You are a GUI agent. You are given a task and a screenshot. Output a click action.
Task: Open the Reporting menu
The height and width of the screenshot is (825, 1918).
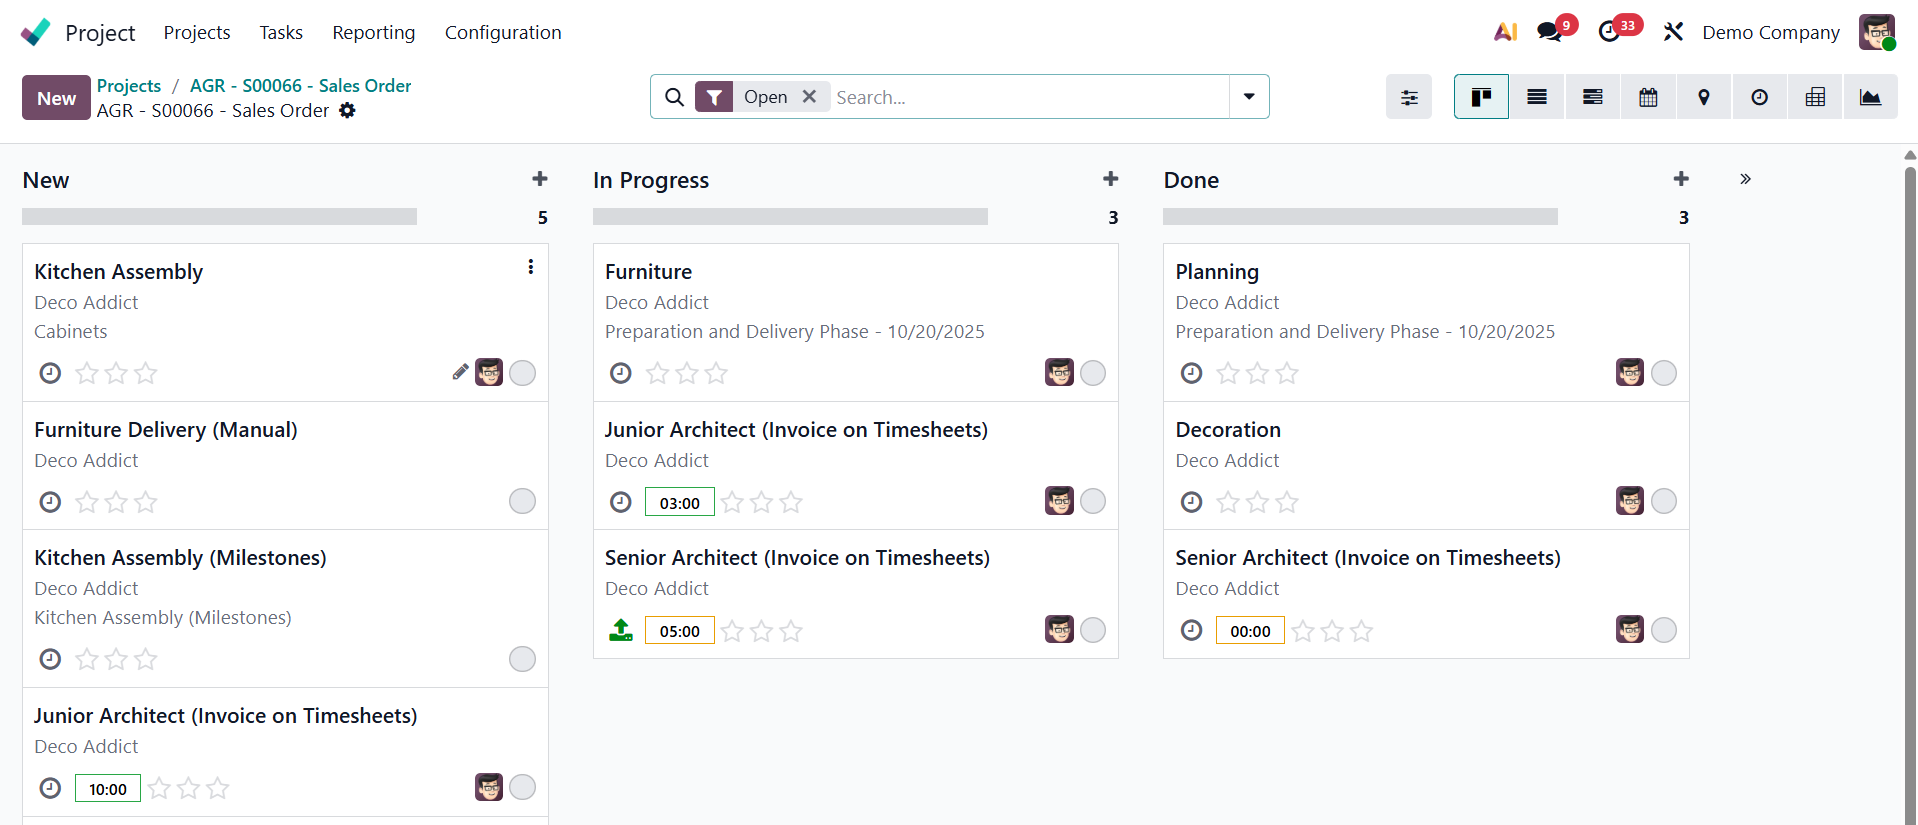[x=373, y=33]
